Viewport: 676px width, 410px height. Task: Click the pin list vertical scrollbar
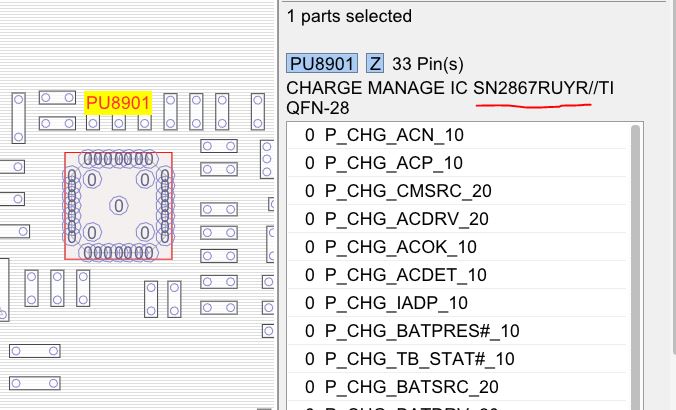tap(635, 266)
